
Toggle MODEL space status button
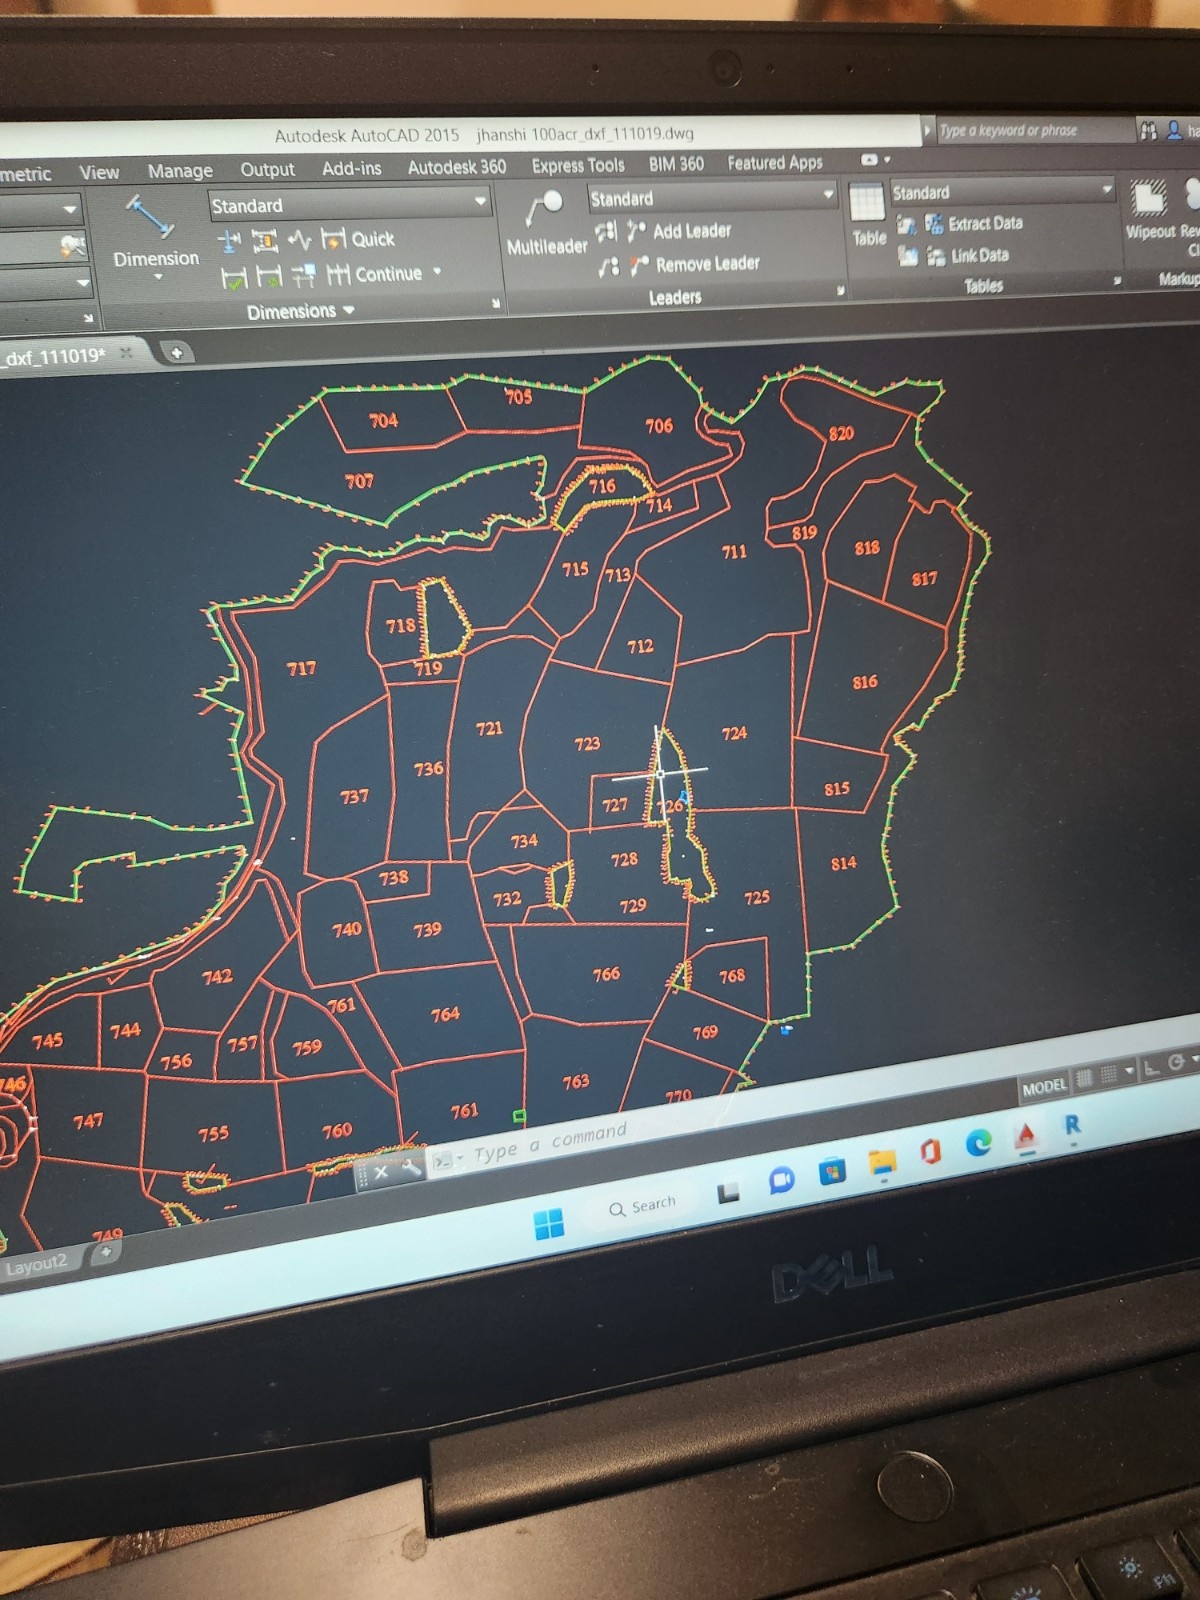(1043, 1087)
